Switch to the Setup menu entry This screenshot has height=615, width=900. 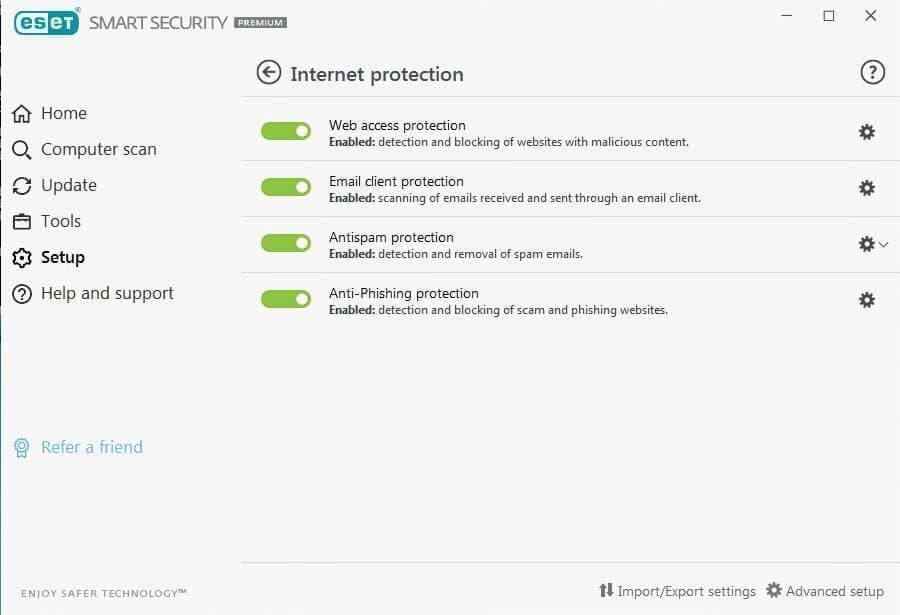61,257
